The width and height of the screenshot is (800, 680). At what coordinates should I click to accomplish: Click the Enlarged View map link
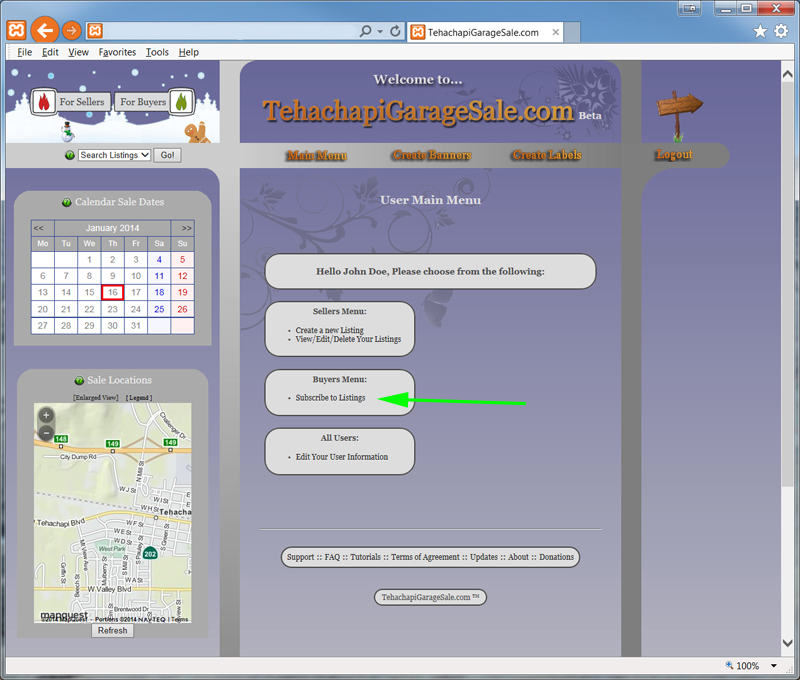[x=95, y=397]
